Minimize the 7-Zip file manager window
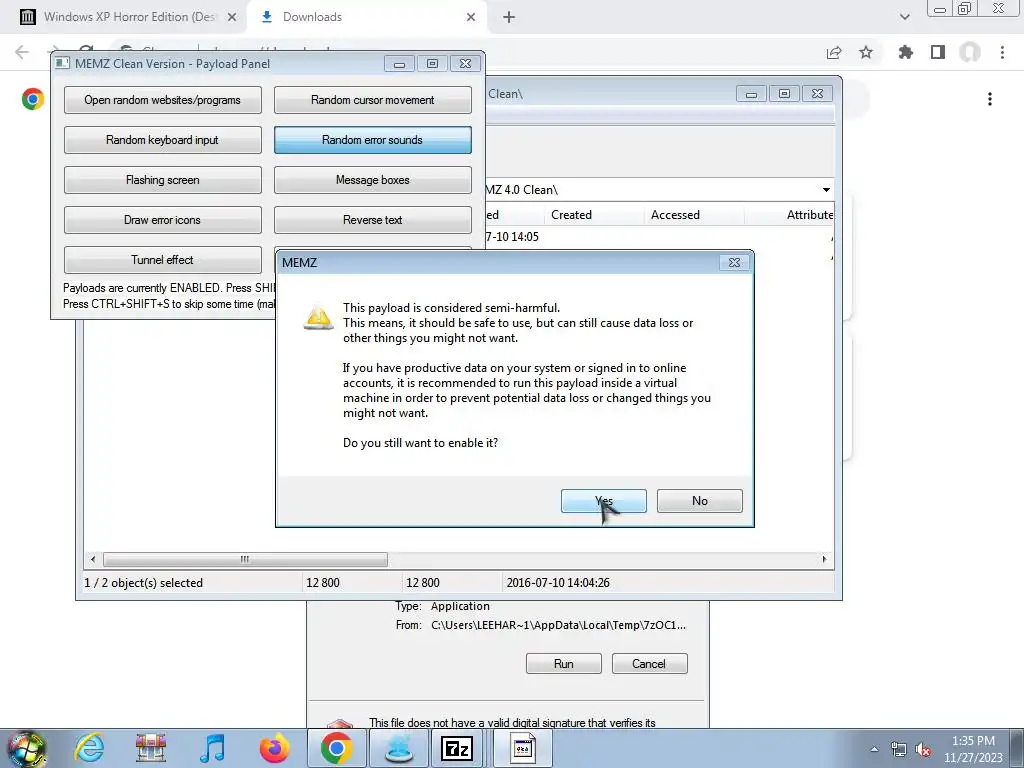This screenshot has height=768, width=1024. [751, 94]
